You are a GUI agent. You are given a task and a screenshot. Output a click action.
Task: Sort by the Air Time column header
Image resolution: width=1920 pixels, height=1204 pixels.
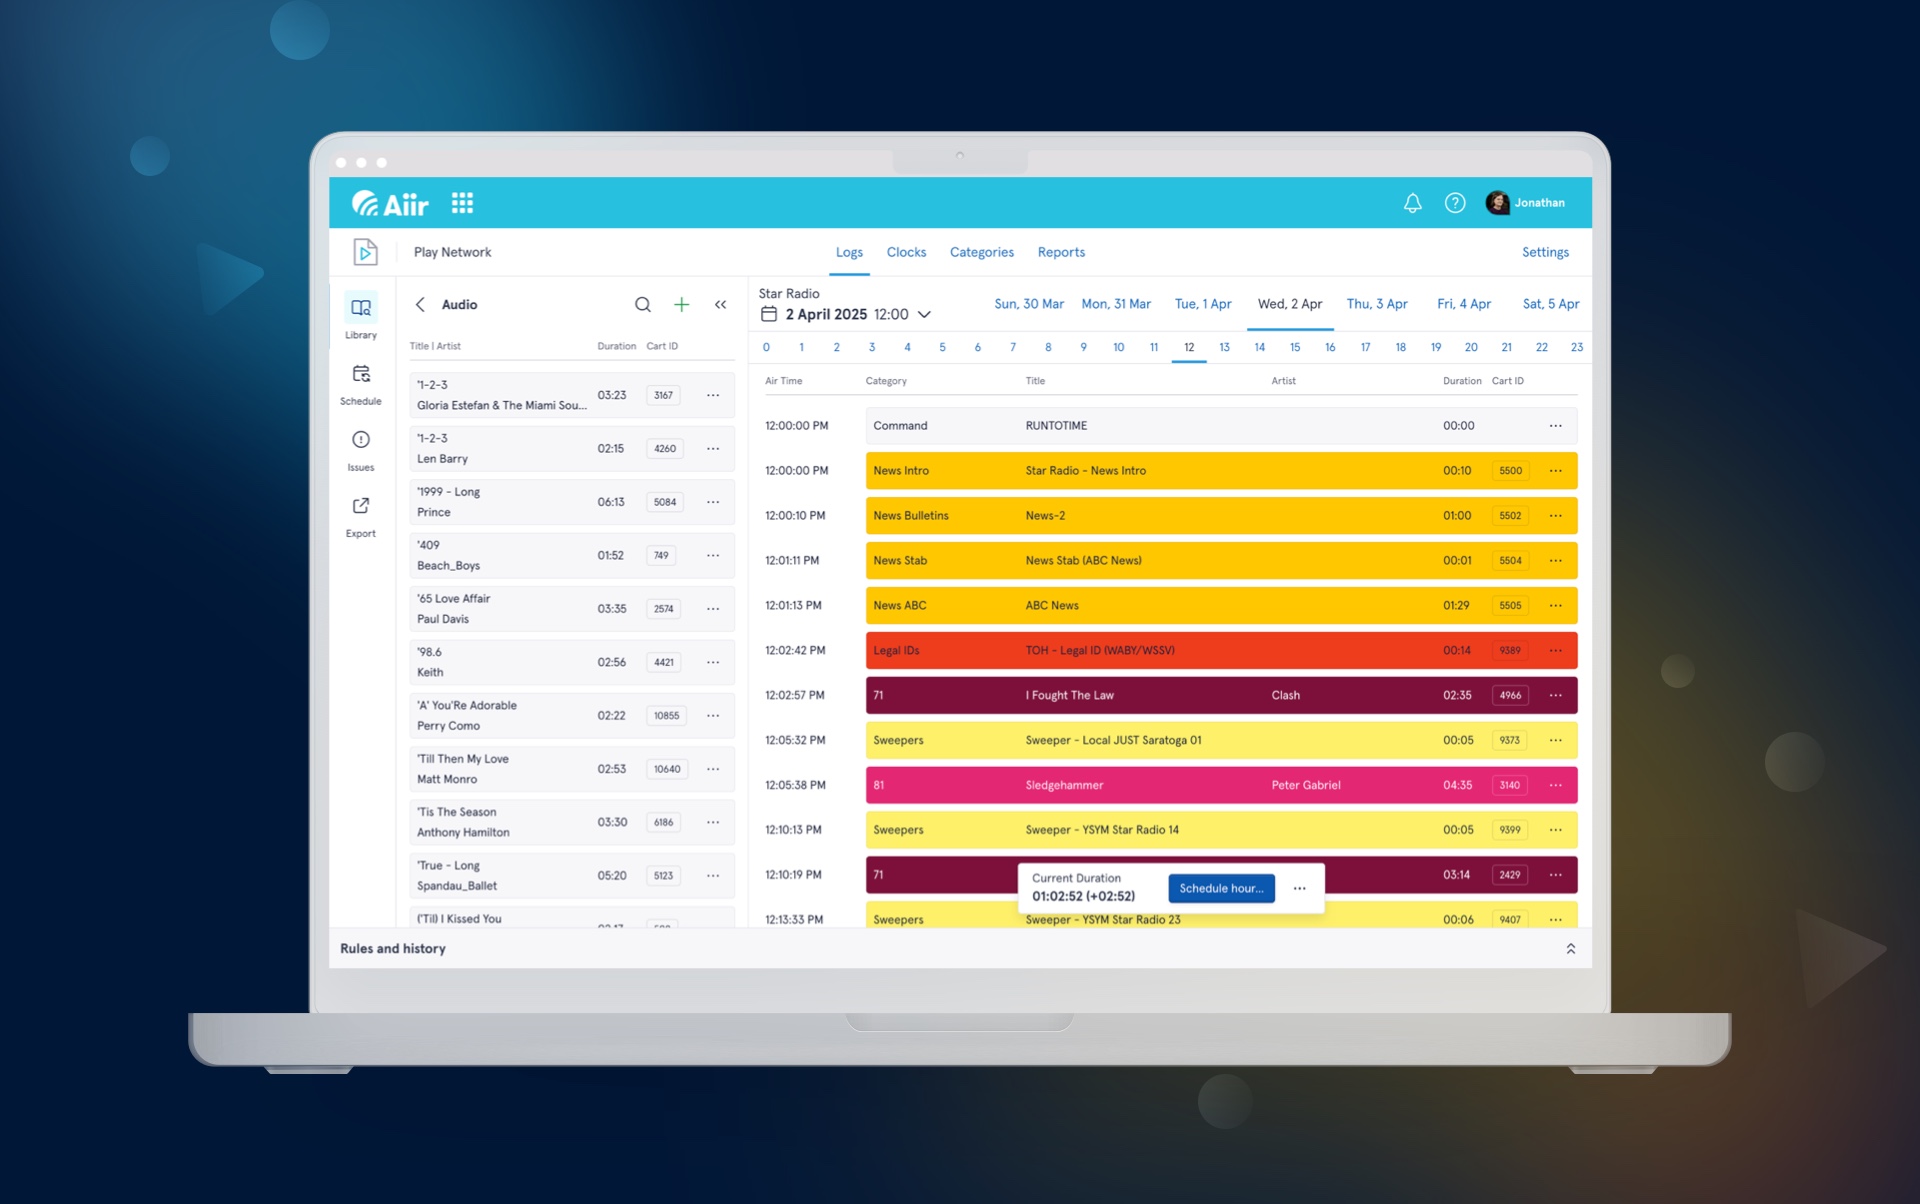(x=783, y=381)
